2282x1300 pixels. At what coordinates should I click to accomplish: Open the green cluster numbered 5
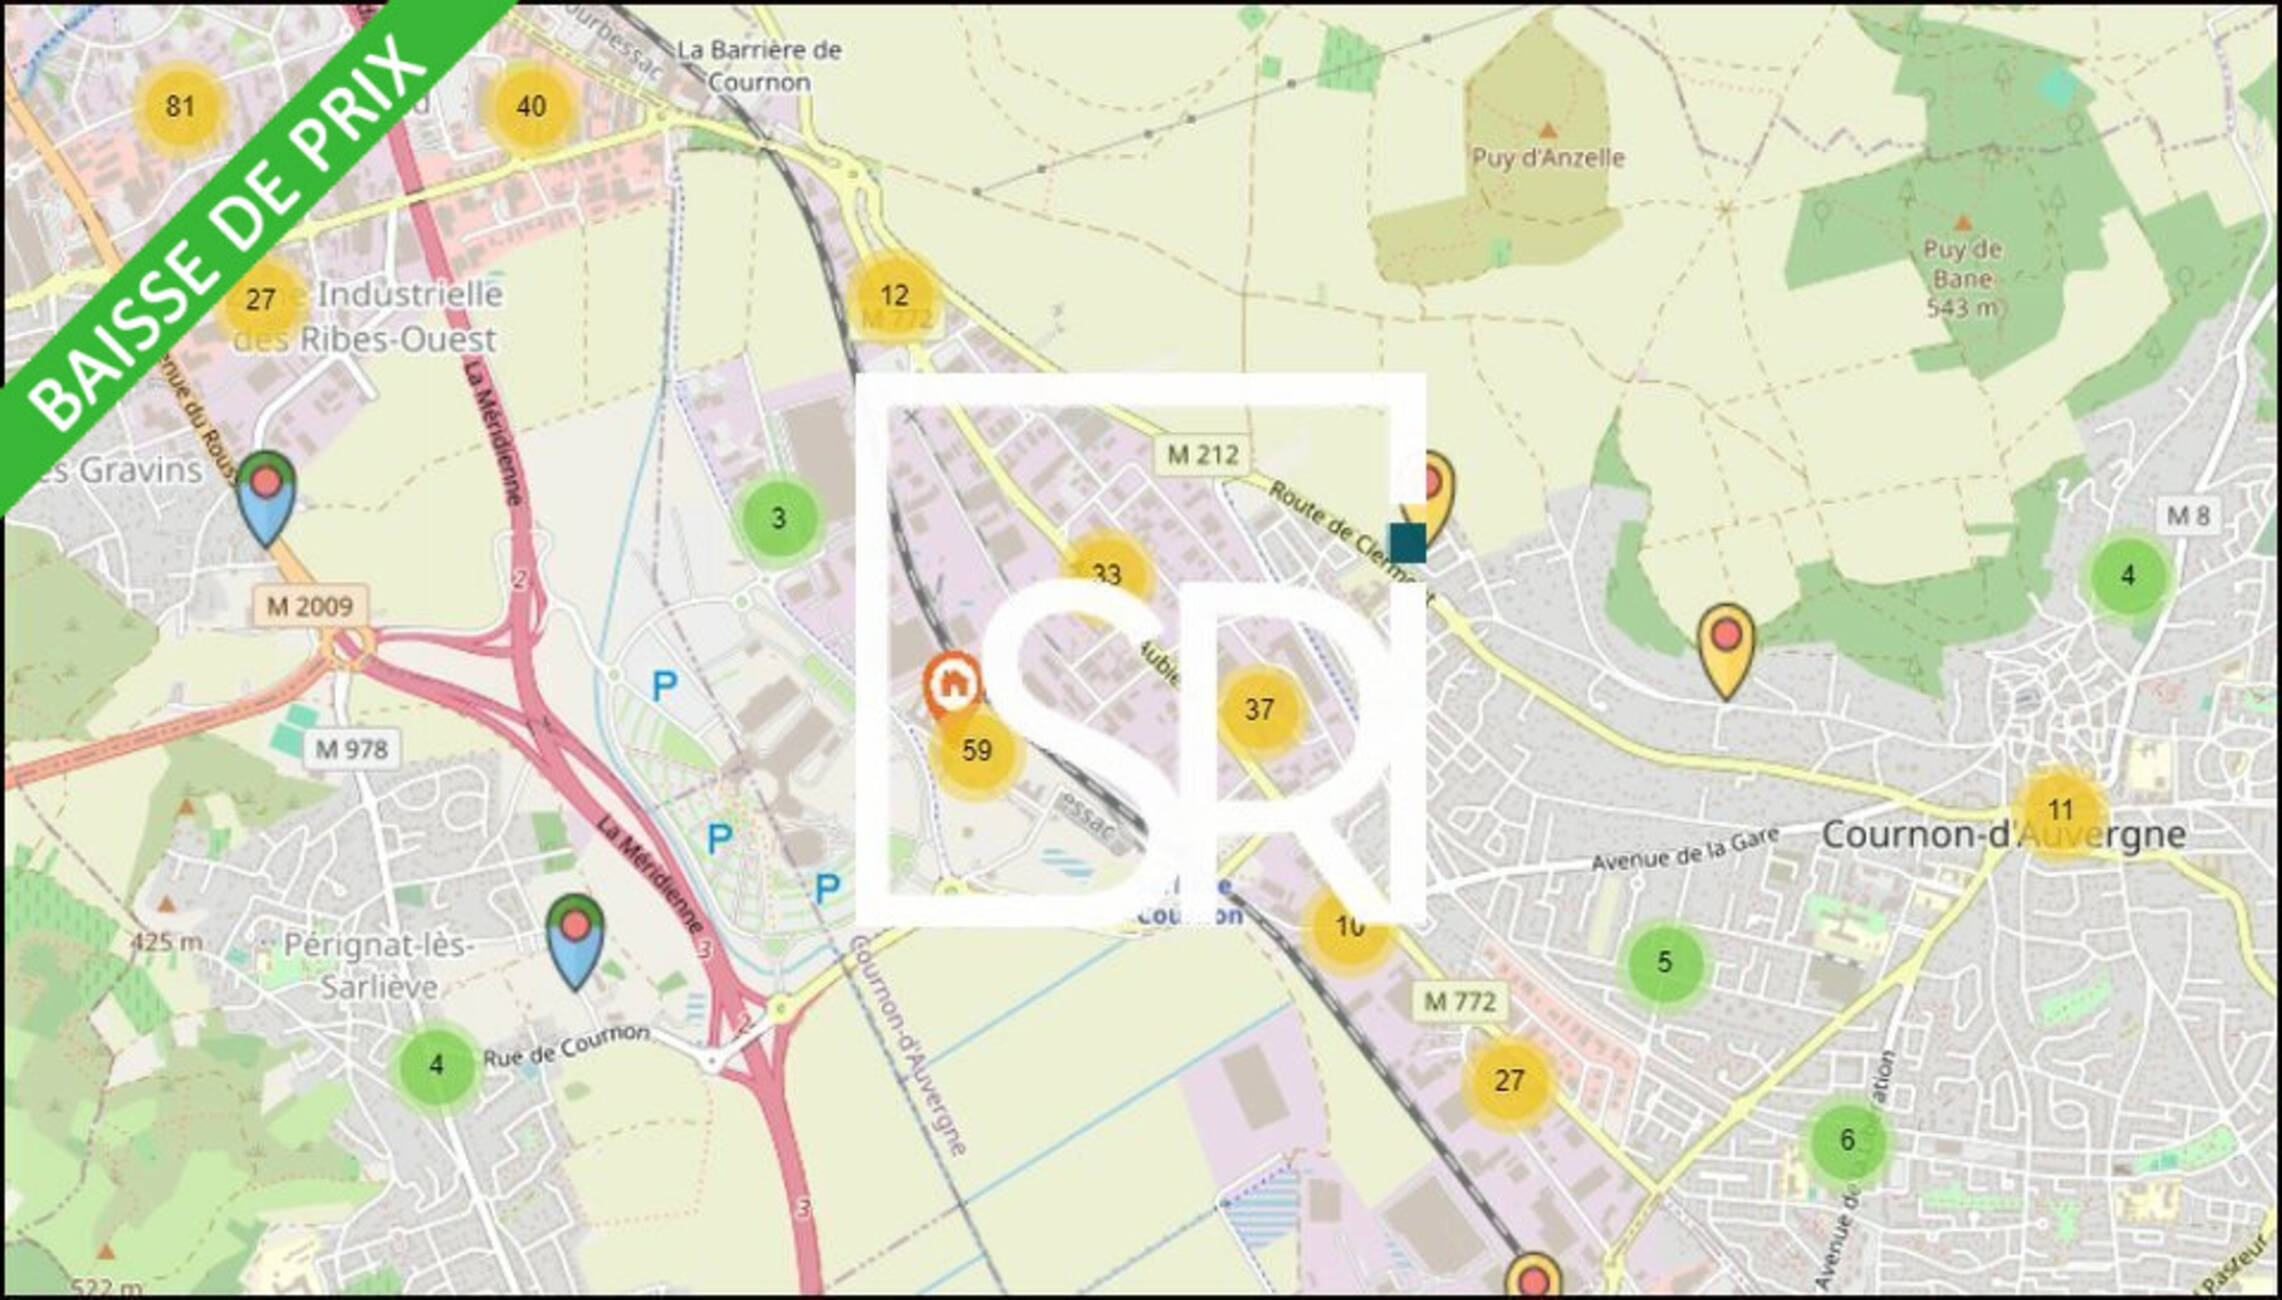point(1664,962)
